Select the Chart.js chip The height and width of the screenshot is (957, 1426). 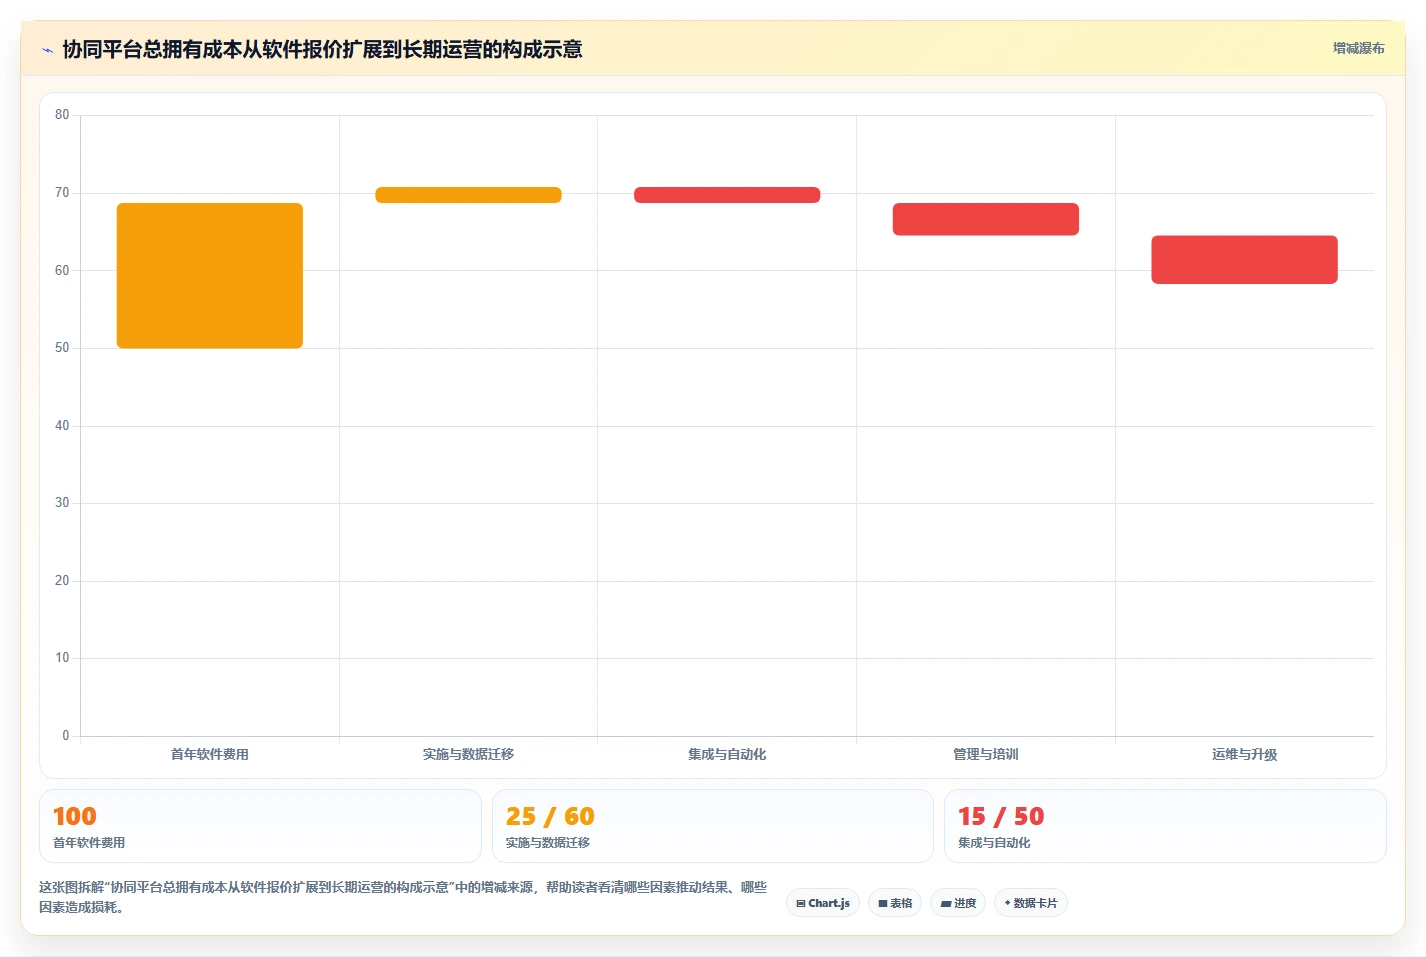(x=823, y=903)
